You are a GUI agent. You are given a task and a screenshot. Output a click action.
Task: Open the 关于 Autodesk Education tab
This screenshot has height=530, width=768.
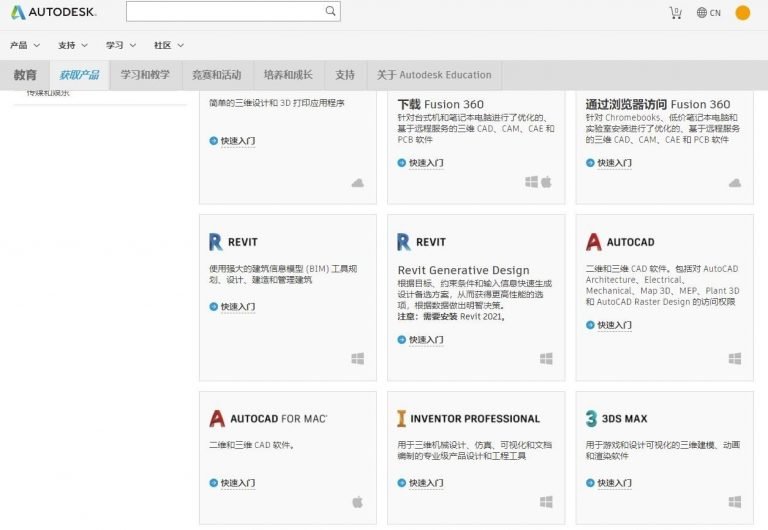click(434, 75)
